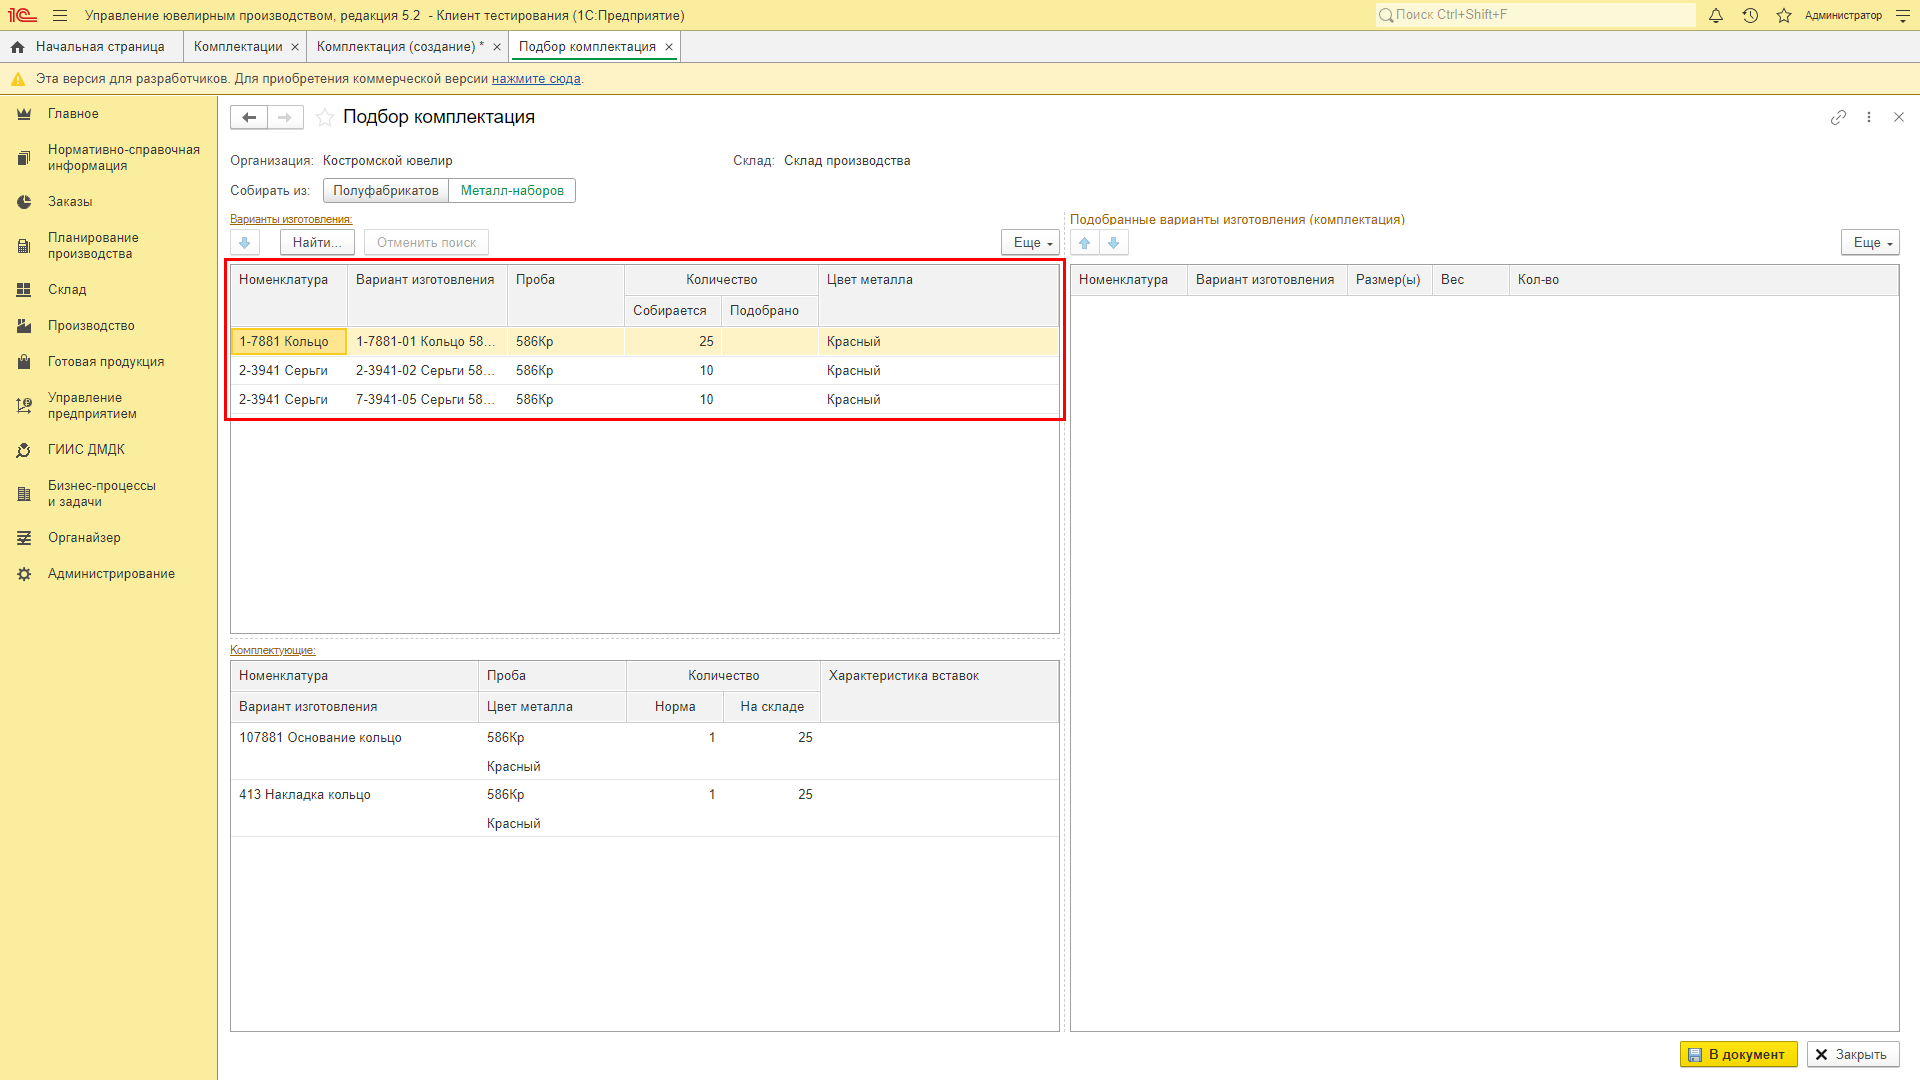Viewport: 1920px width, 1080px height.
Task: Add form to favorites using star outline
Action: click(x=325, y=117)
